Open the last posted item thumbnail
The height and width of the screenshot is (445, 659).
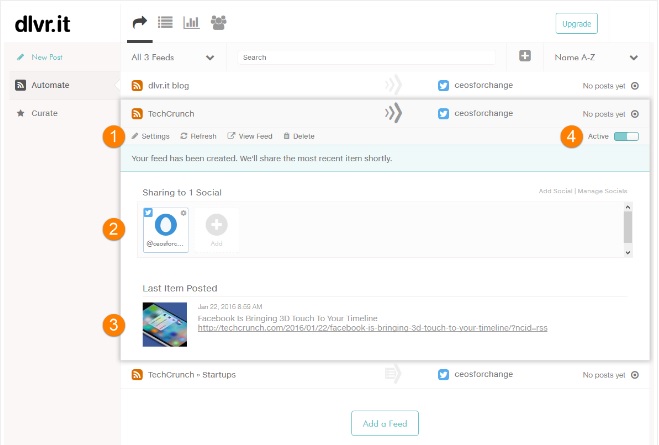pos(165,324)
